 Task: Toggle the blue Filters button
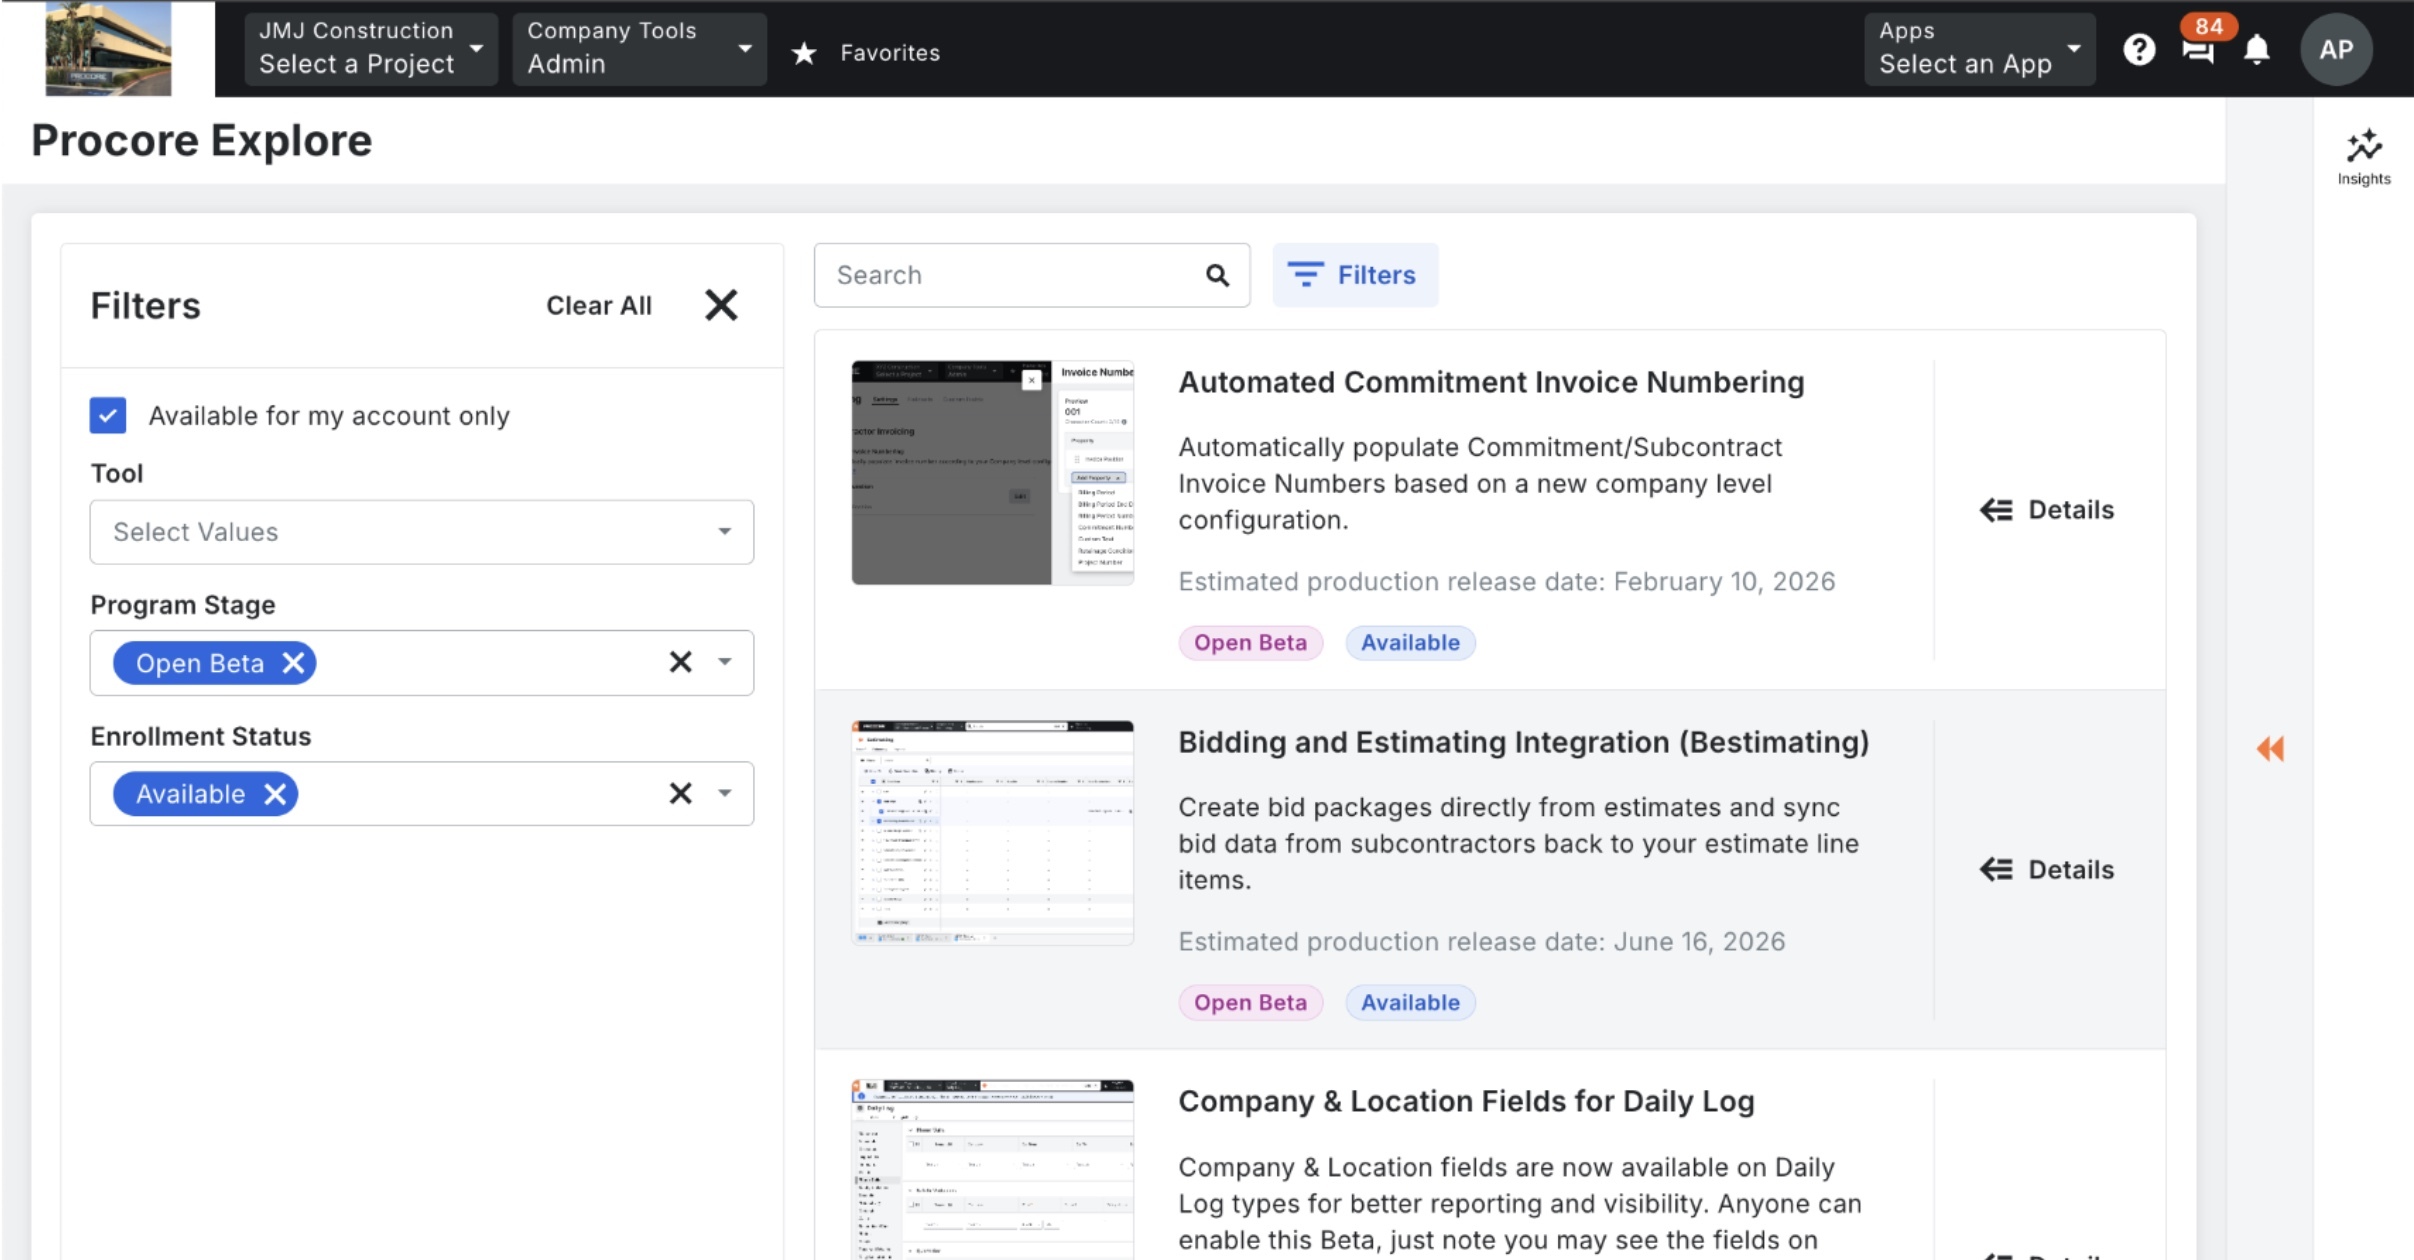[x=1354, y=275]
